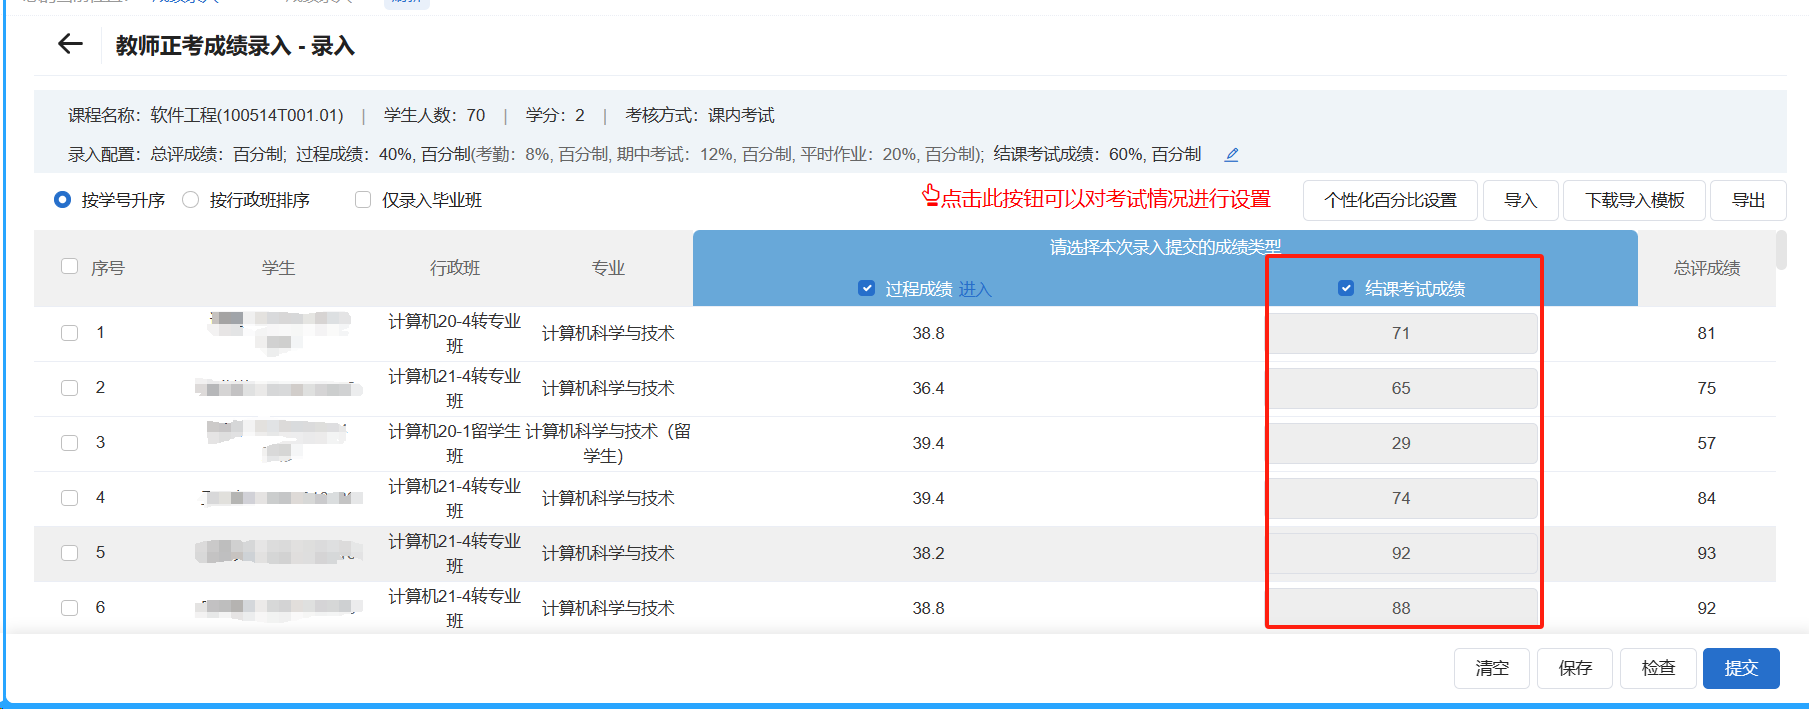1809x709 pixels.
Task: Uncheck the 结课考试成绩 checkbox
Action: point(1346,289)
